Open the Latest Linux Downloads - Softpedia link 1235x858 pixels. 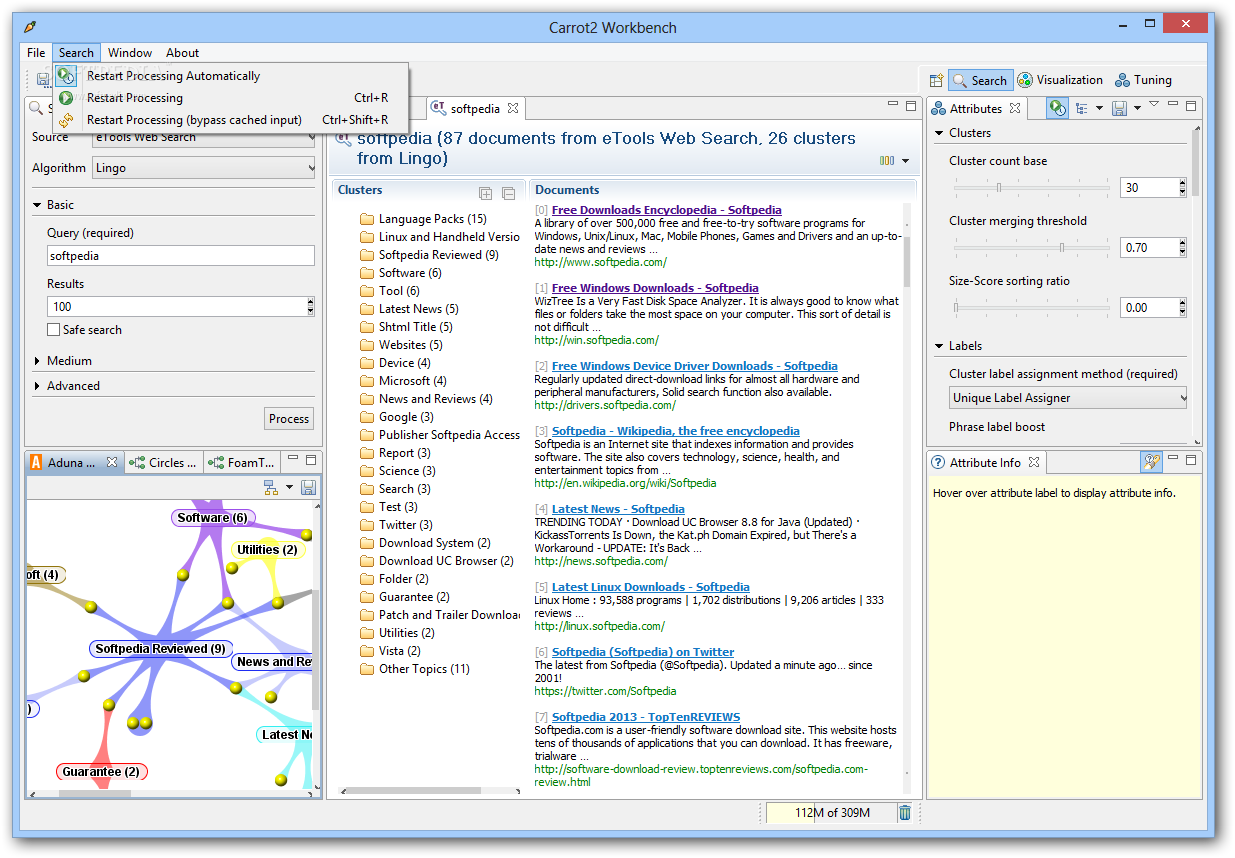(x=651, y=587)
